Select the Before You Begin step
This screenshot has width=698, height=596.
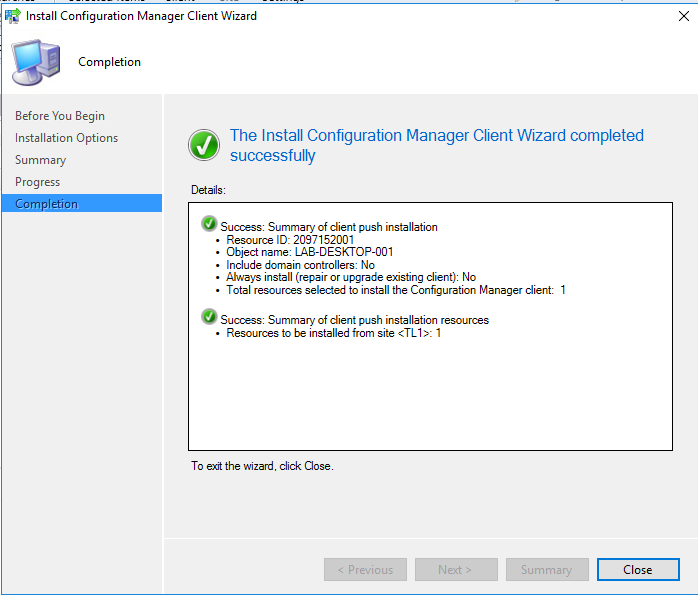click(x=60, y=116)
